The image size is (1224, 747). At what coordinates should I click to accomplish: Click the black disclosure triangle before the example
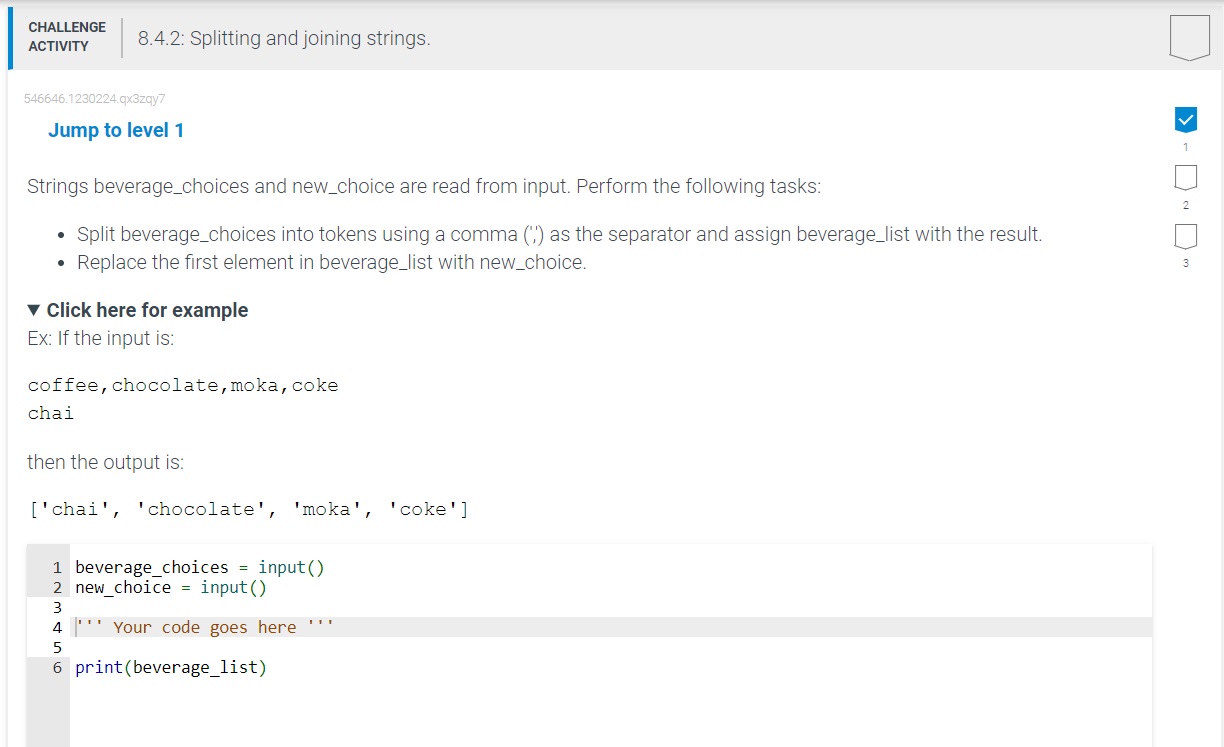tap(32, 310)
